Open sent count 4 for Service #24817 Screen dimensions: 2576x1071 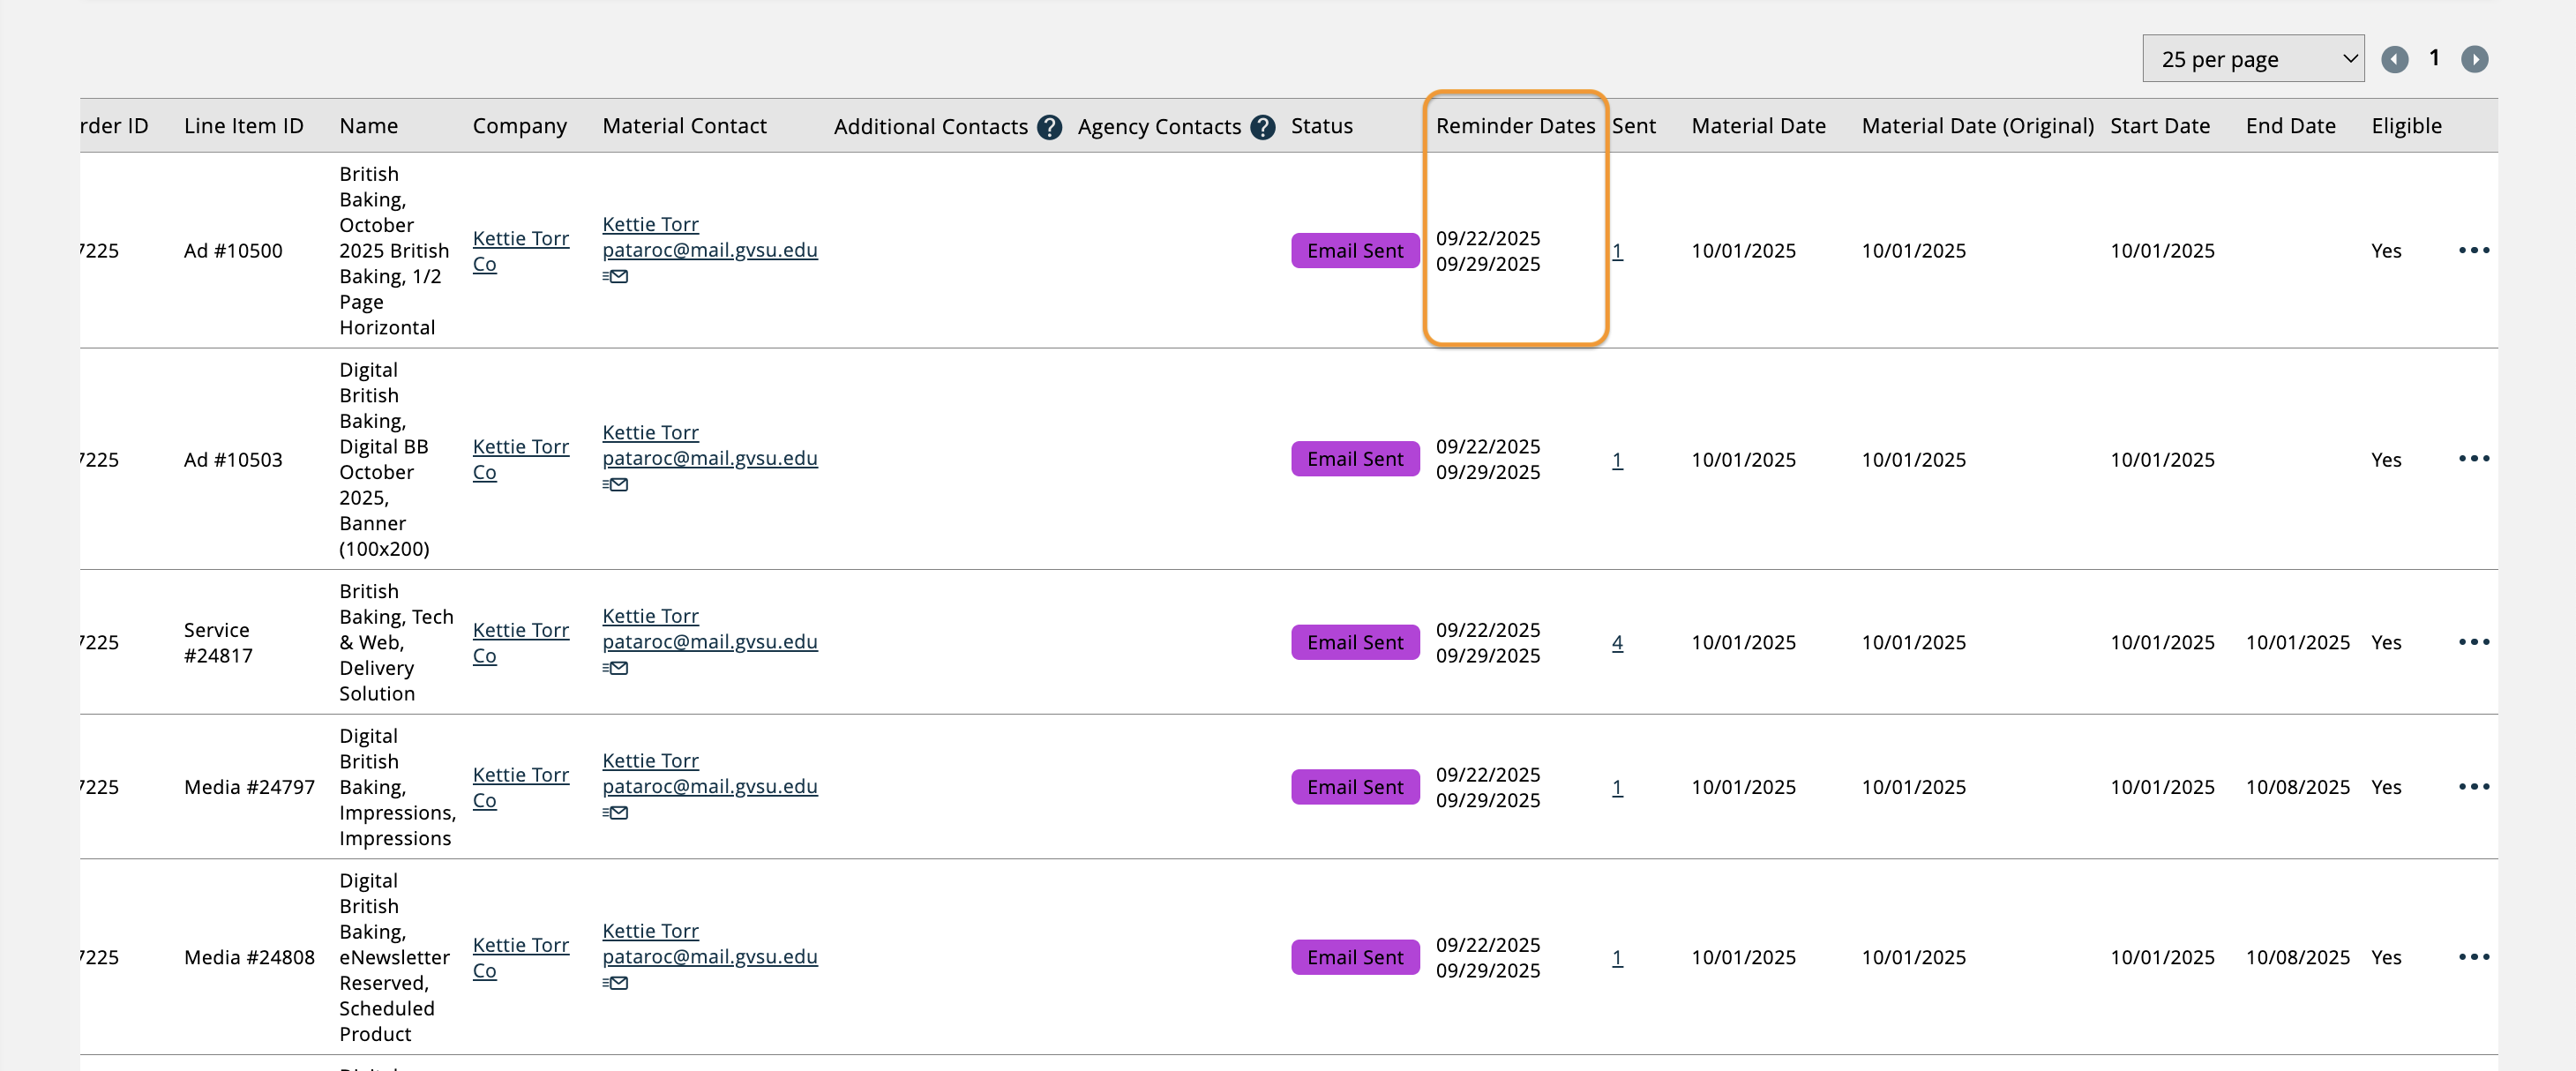[1617, 643]
